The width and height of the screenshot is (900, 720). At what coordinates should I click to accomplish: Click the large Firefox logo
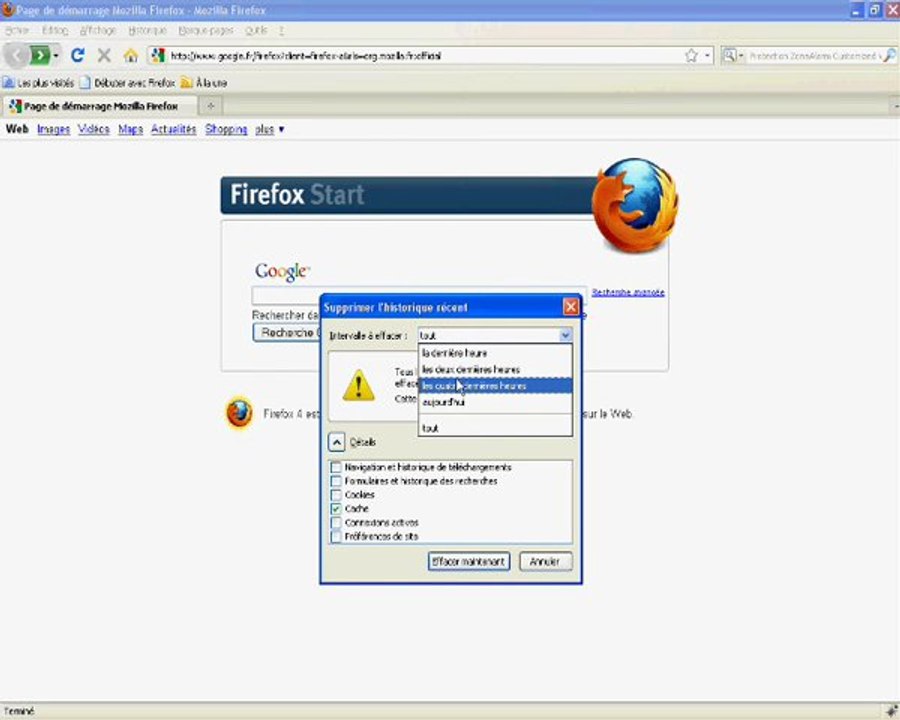[634, 204]
